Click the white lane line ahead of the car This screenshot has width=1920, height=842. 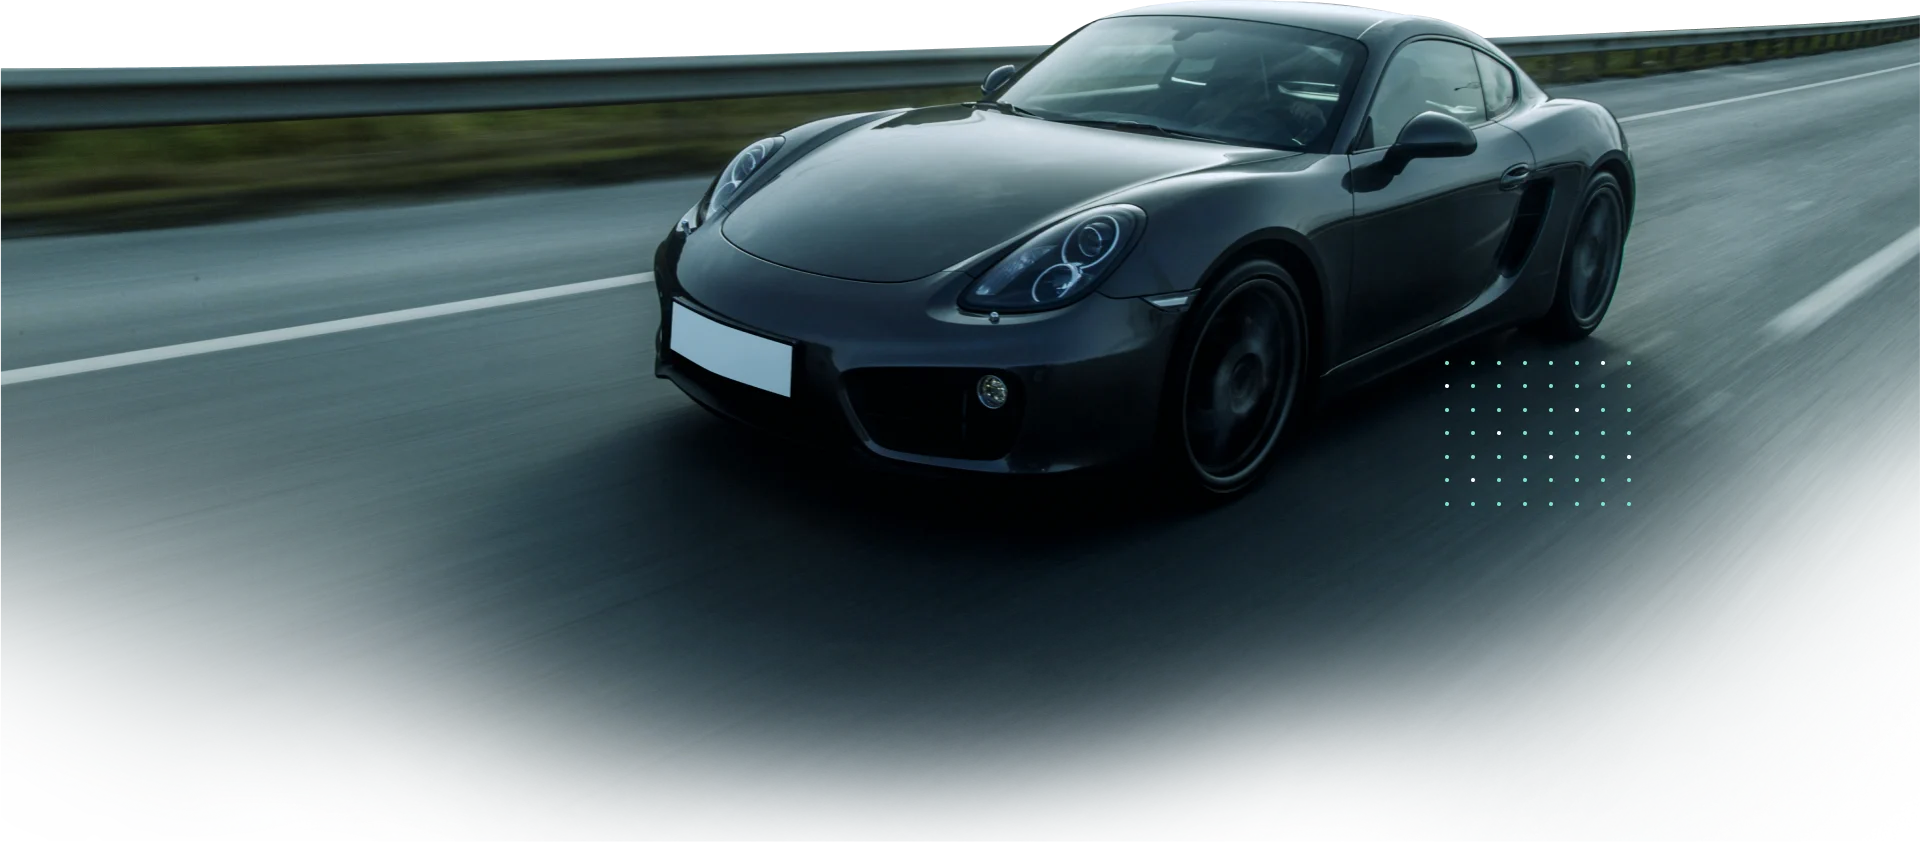300,332
